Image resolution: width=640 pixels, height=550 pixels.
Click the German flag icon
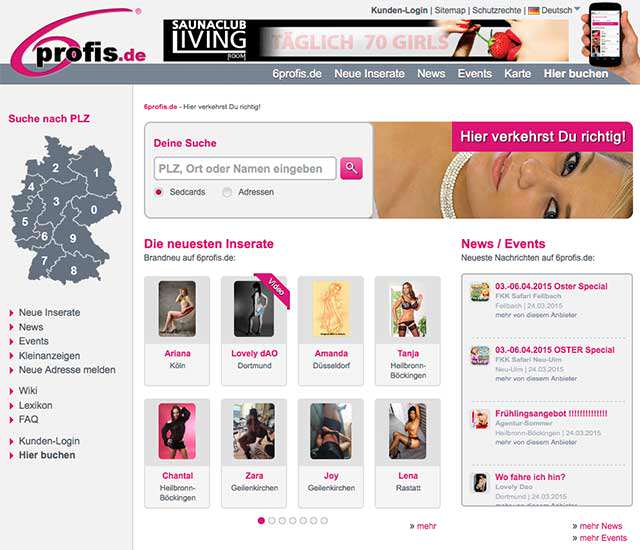[533, 11]
